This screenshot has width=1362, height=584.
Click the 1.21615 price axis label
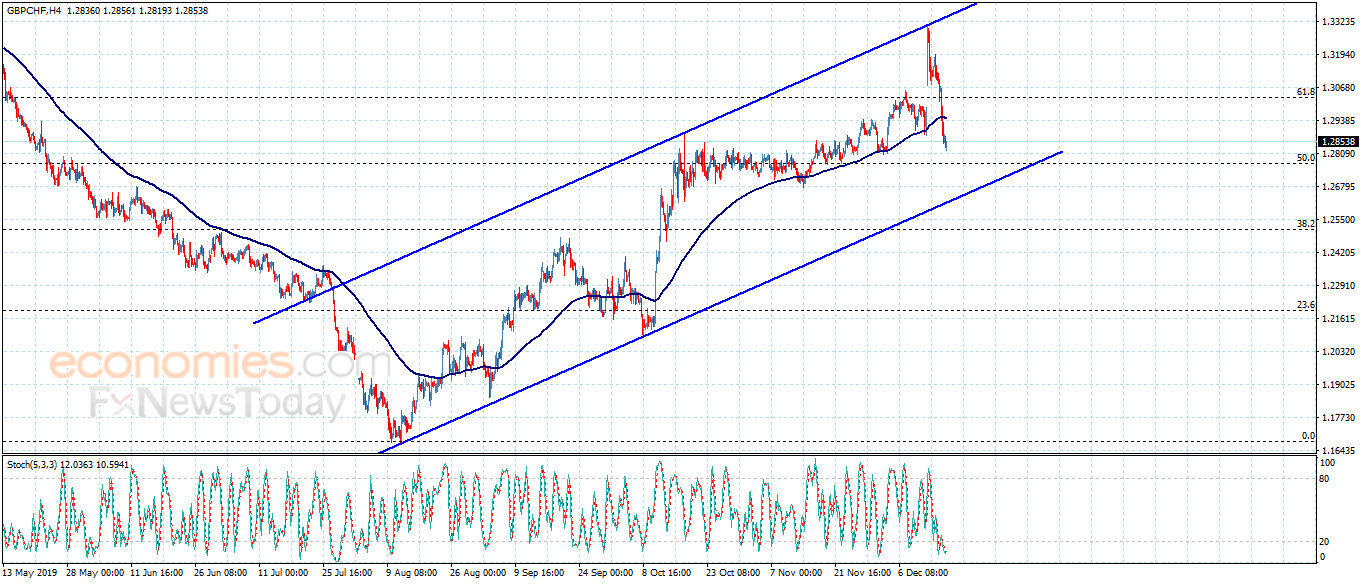click(1337, 318)
